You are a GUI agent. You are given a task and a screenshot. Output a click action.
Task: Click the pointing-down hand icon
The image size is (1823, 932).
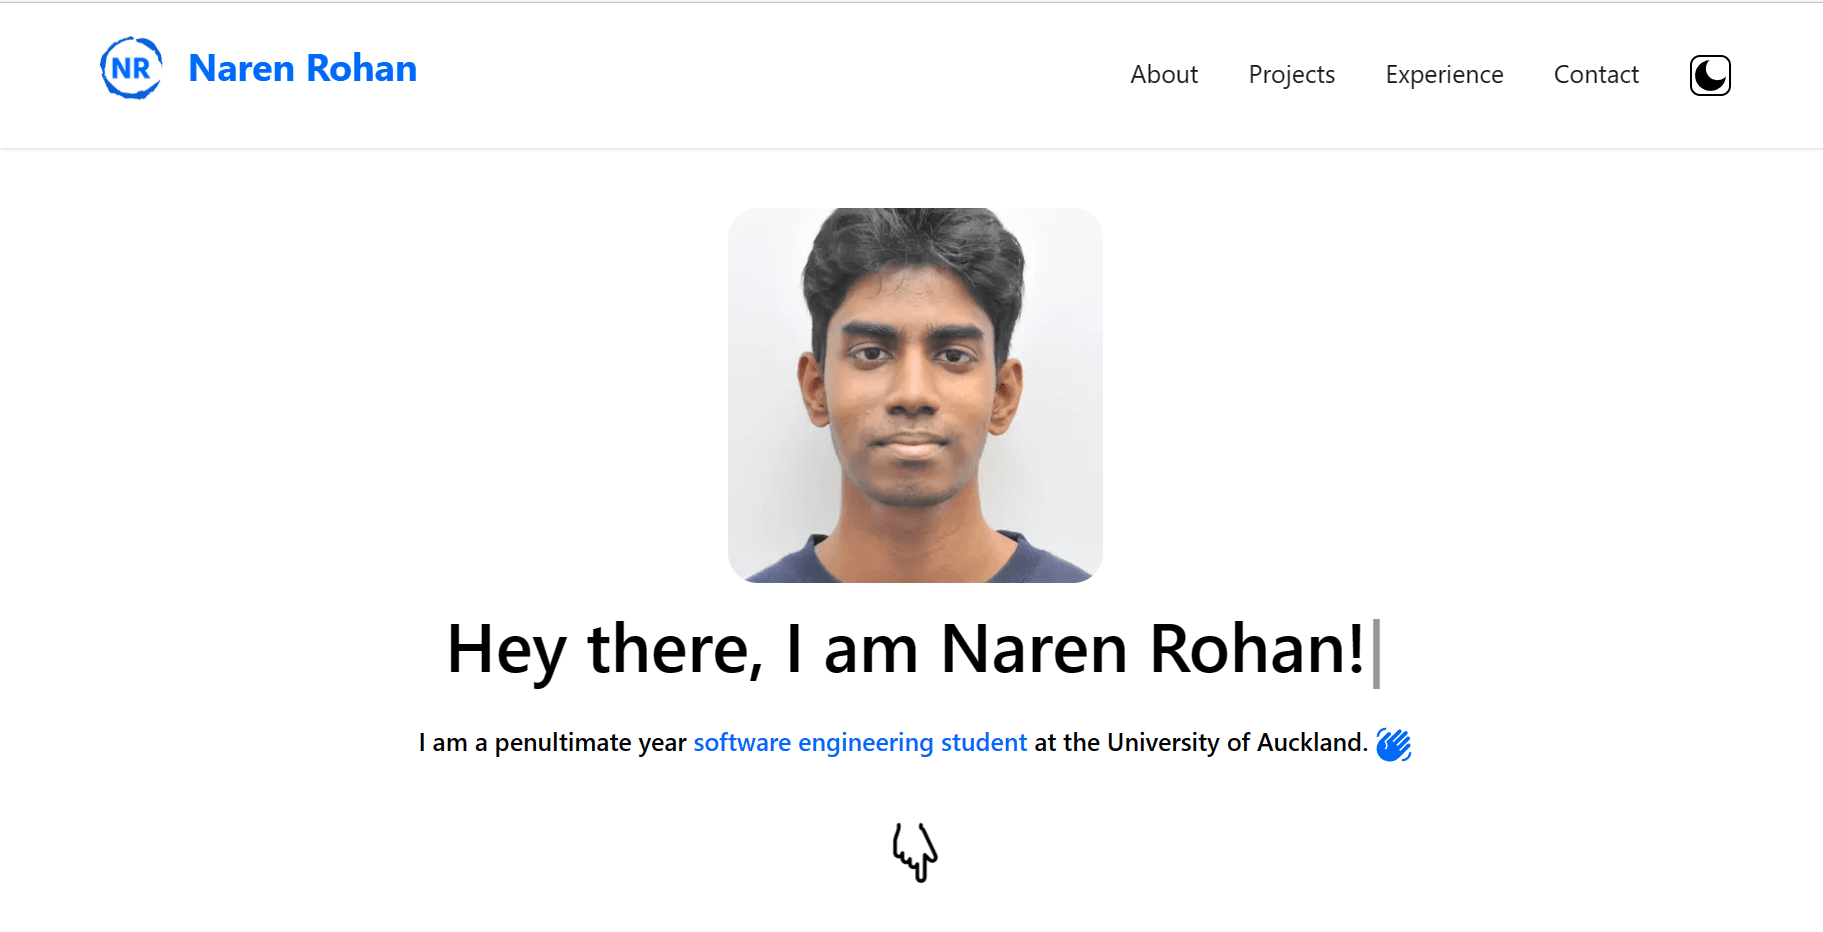click(915, 852)
